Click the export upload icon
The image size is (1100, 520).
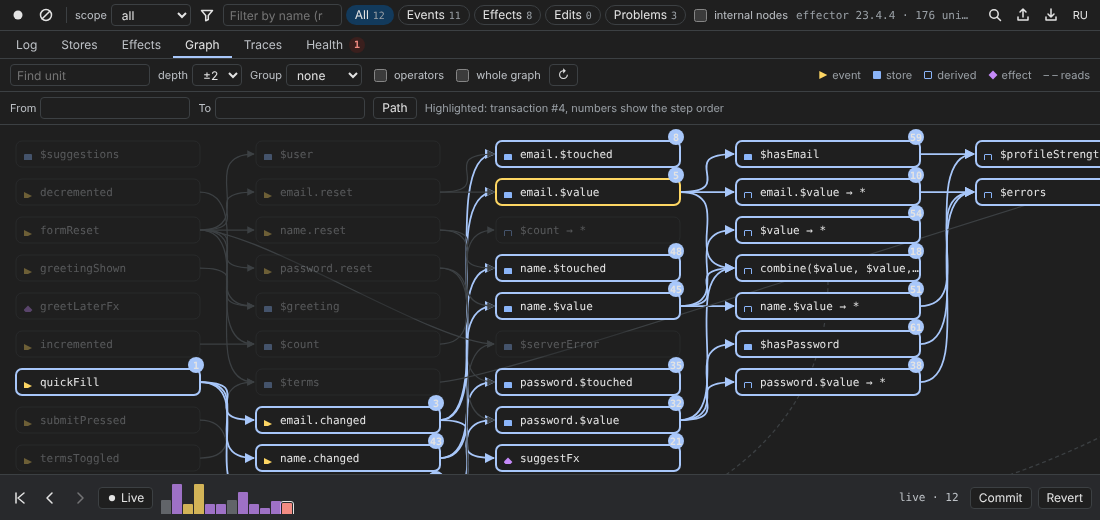tap(1023, 15)
